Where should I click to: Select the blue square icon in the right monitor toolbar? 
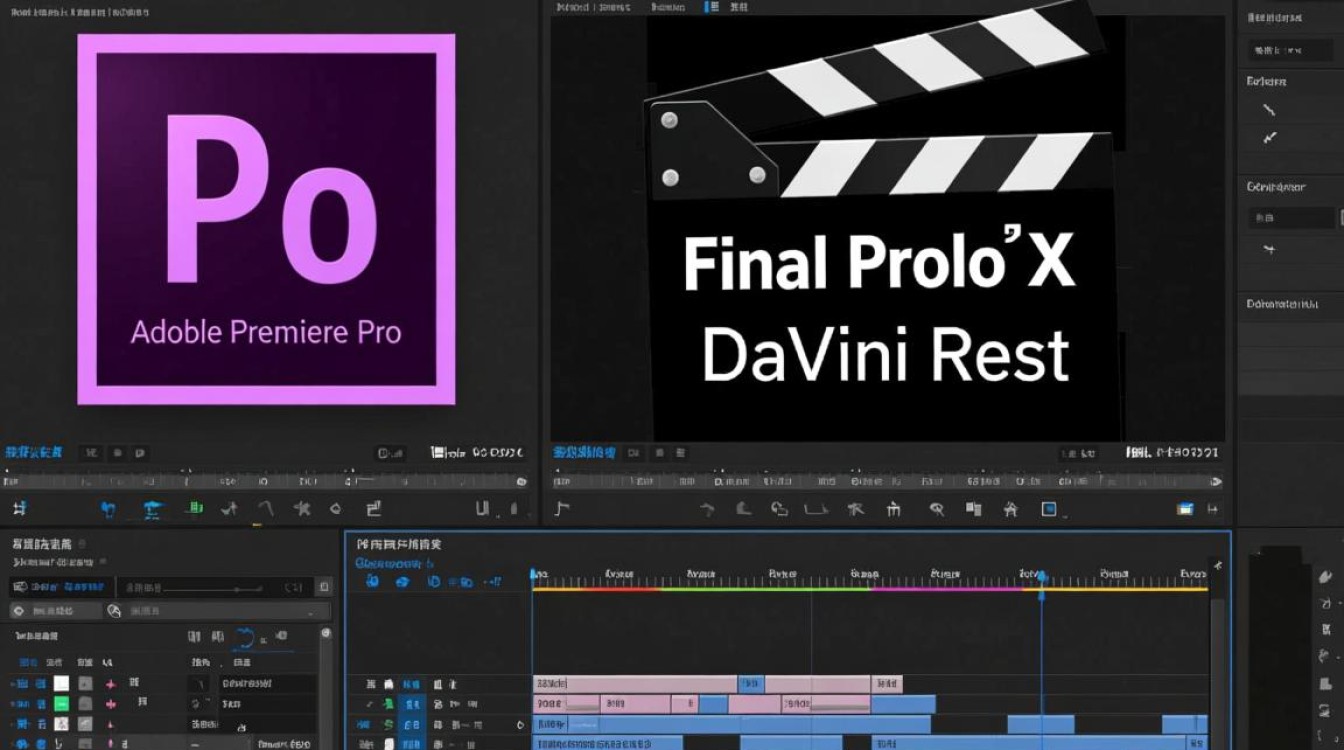pyautogui.click(x=1049, y=509)
